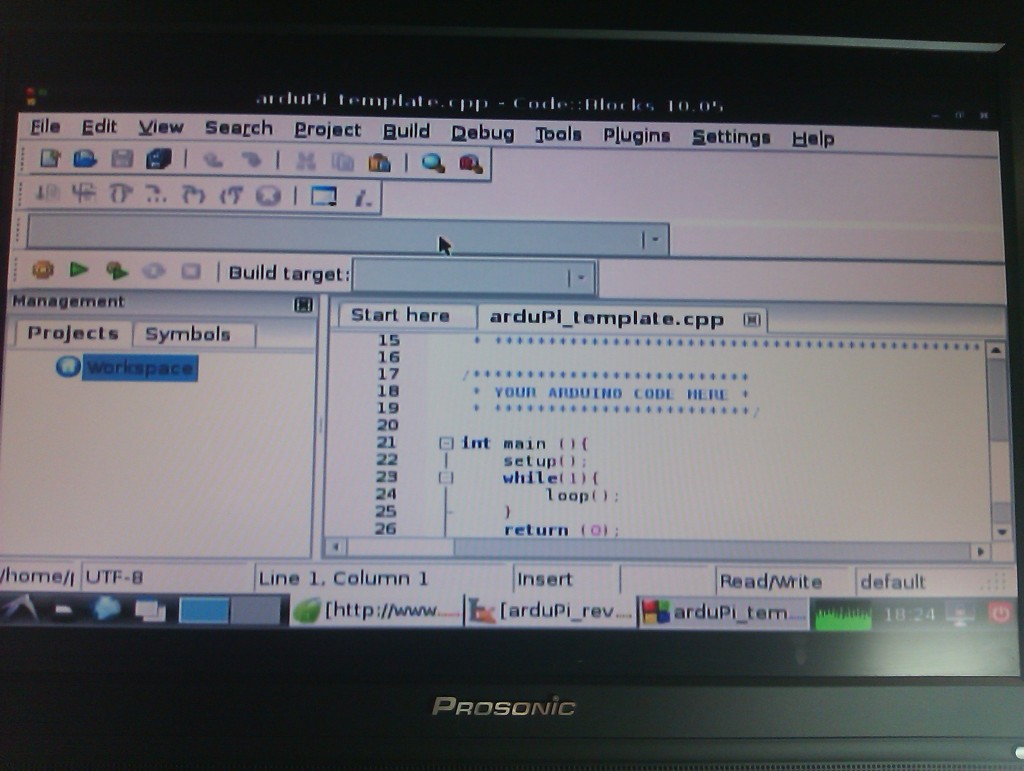Click the Replace icon in toolbar
This screenshot has width=1024, height=771.
(x=471, y=162)
